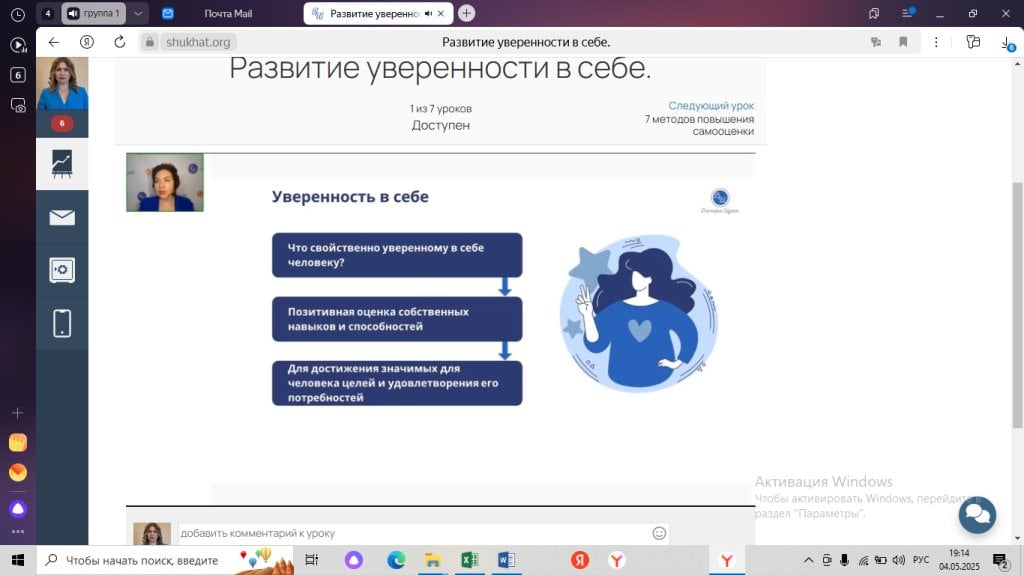Open a new tab with plus button

(466, 13)
